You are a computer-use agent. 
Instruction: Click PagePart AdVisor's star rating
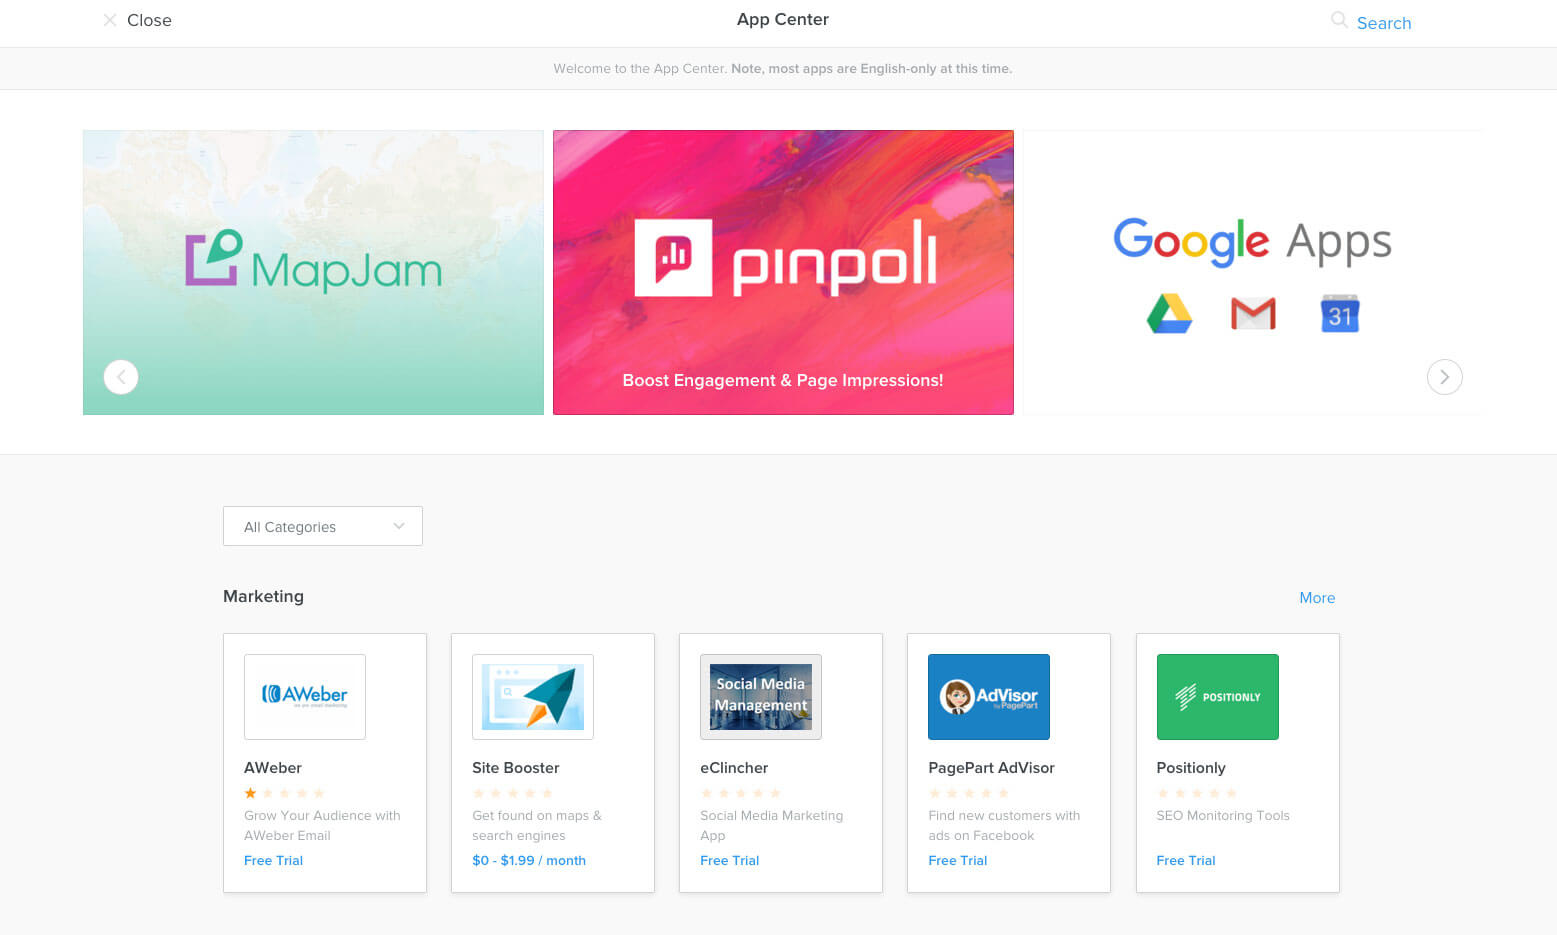[968, 793]
